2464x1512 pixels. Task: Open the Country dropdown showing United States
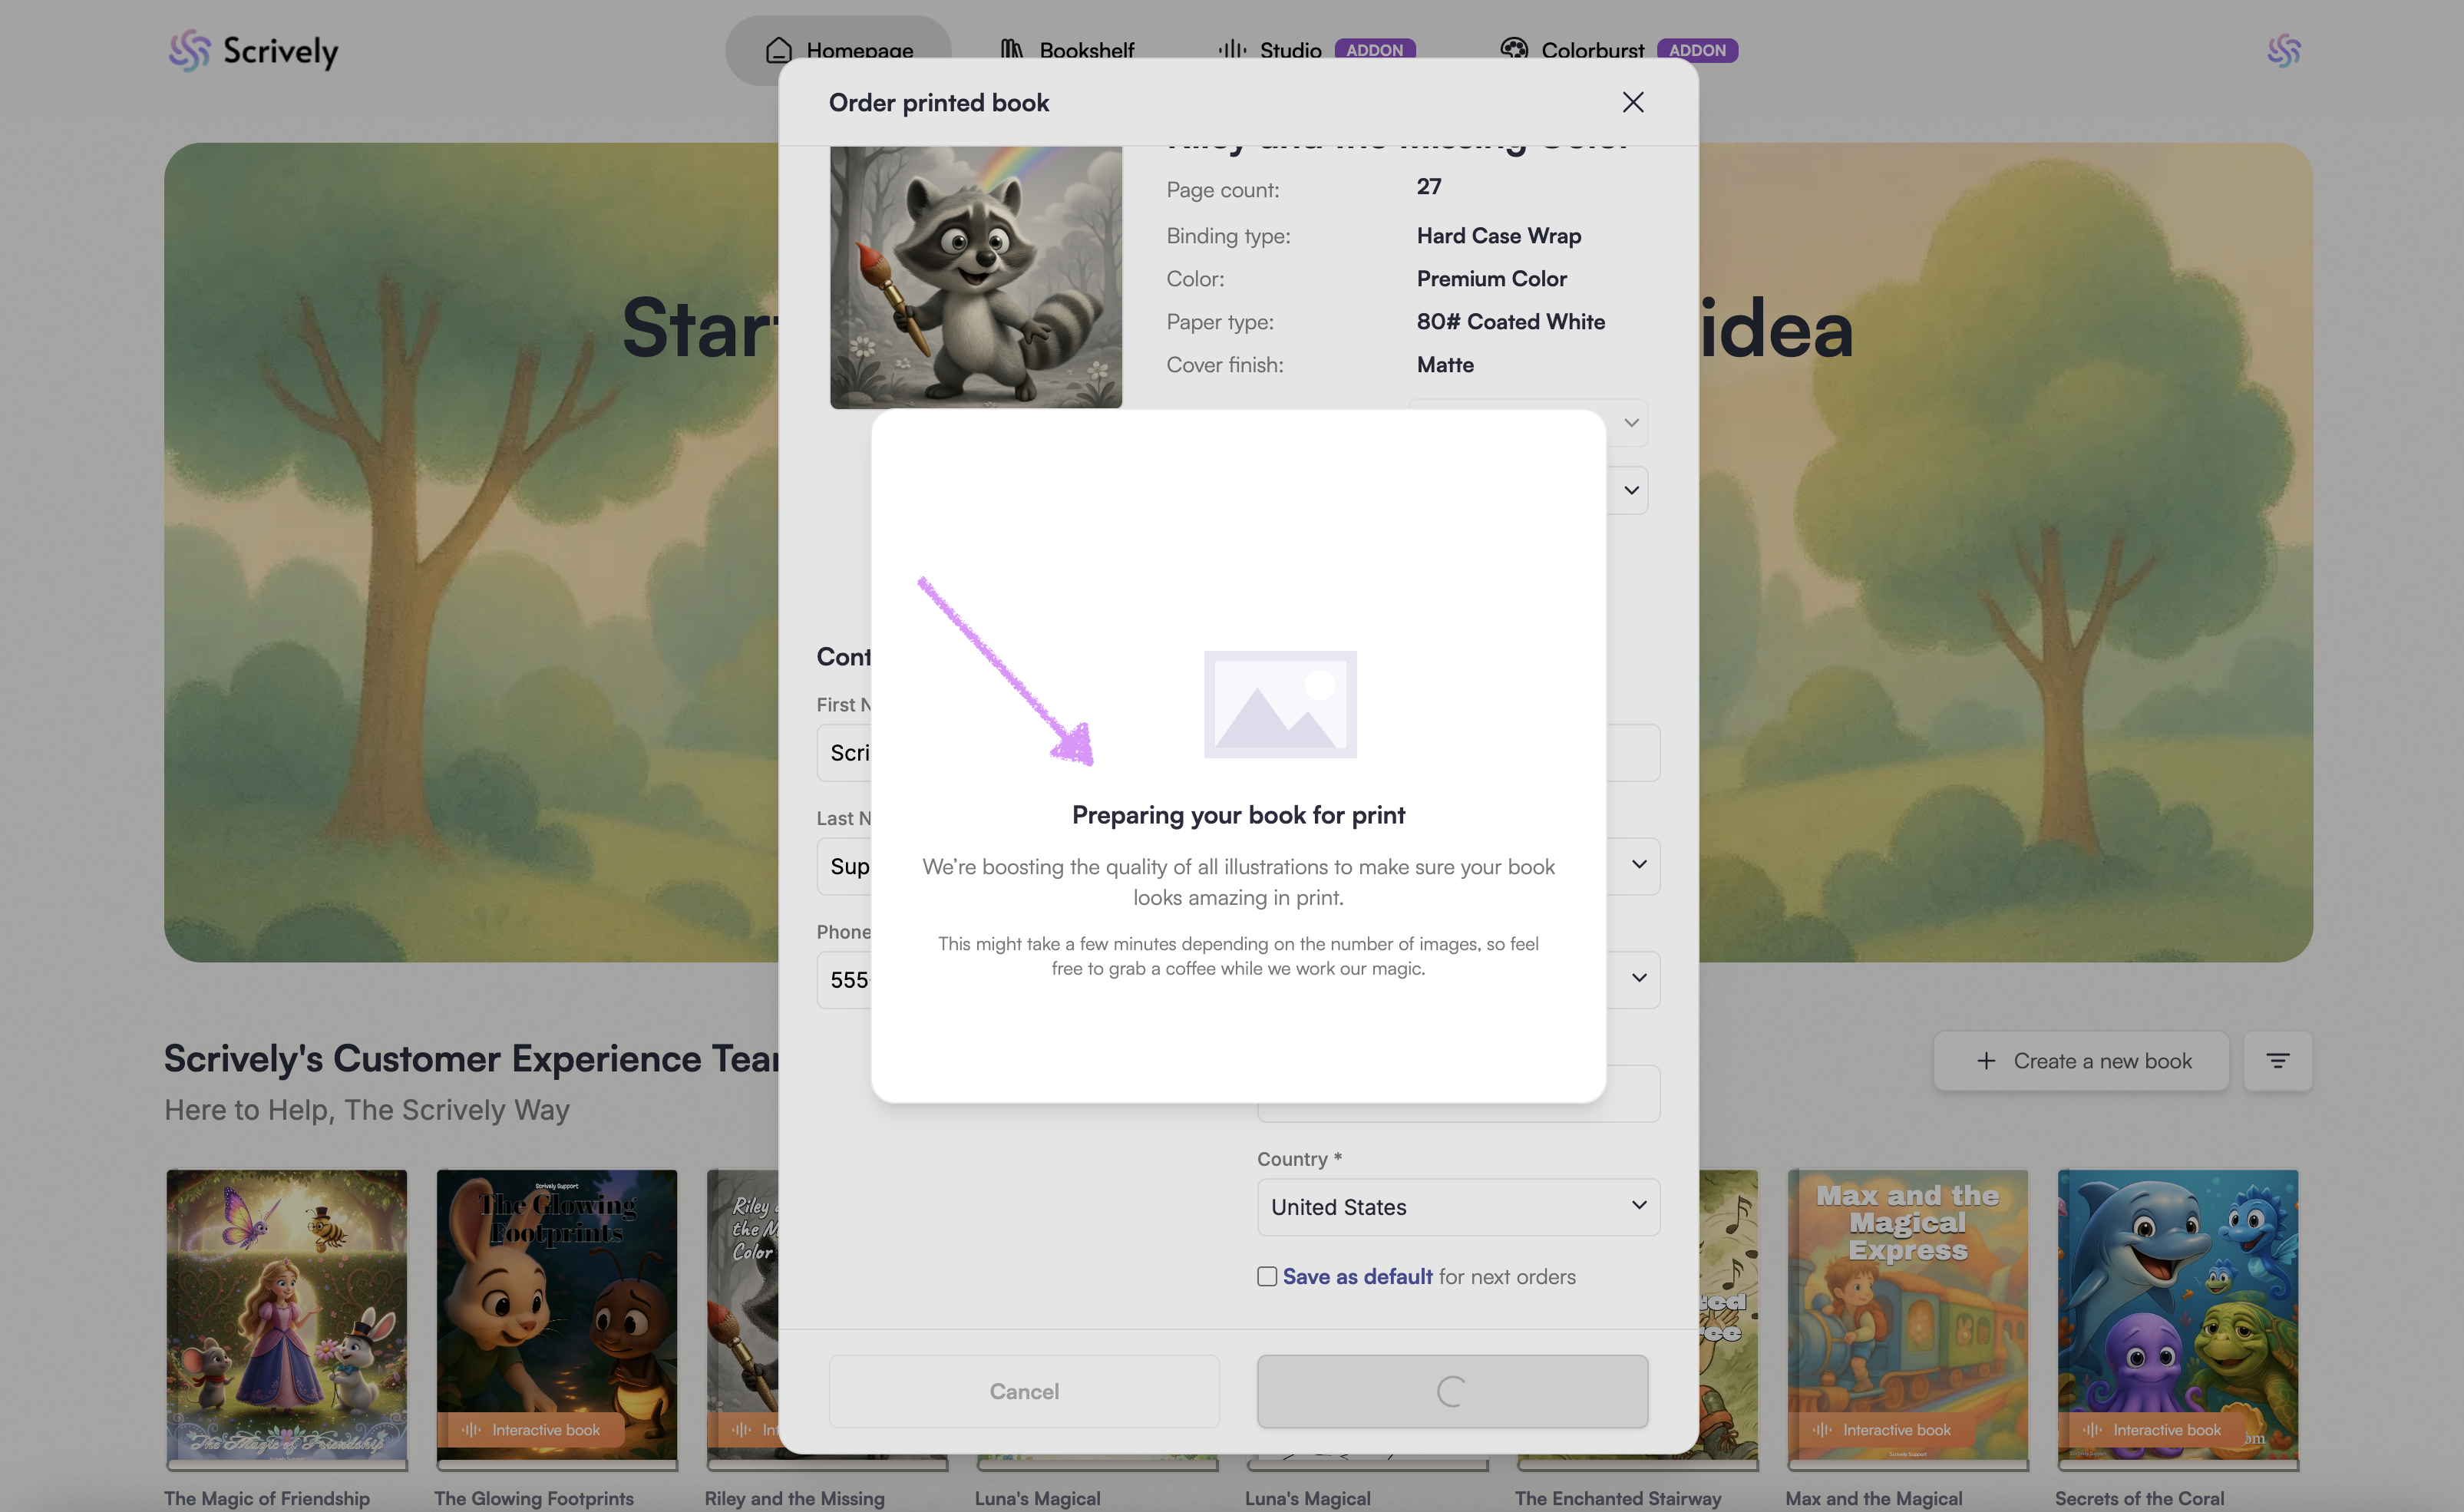click(1457, 1207)
